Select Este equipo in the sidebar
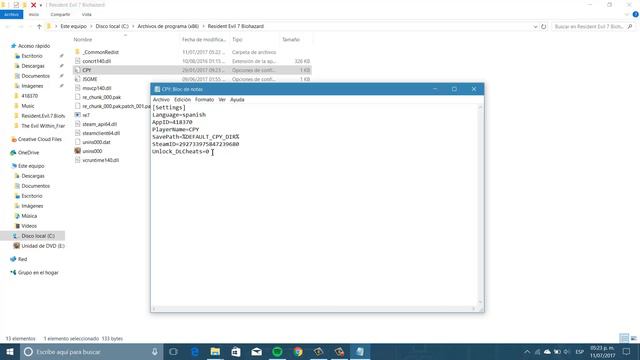Image resolution: width=640 pixels, height=360 pixels. pyautogui.click(x=31, y=166)
